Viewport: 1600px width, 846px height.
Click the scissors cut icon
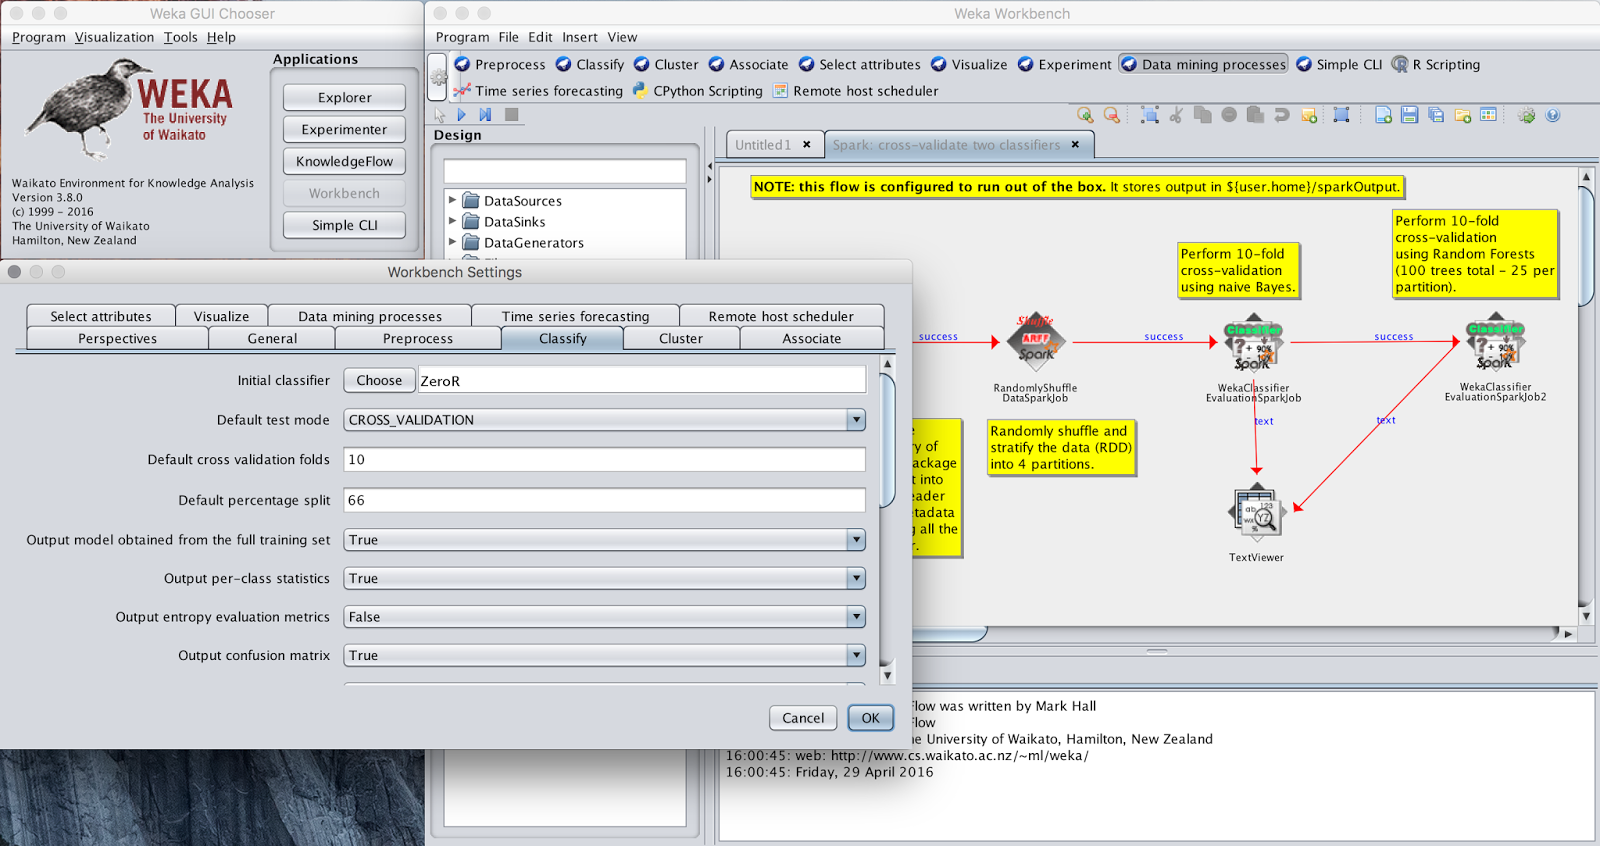coord(1176,115)
